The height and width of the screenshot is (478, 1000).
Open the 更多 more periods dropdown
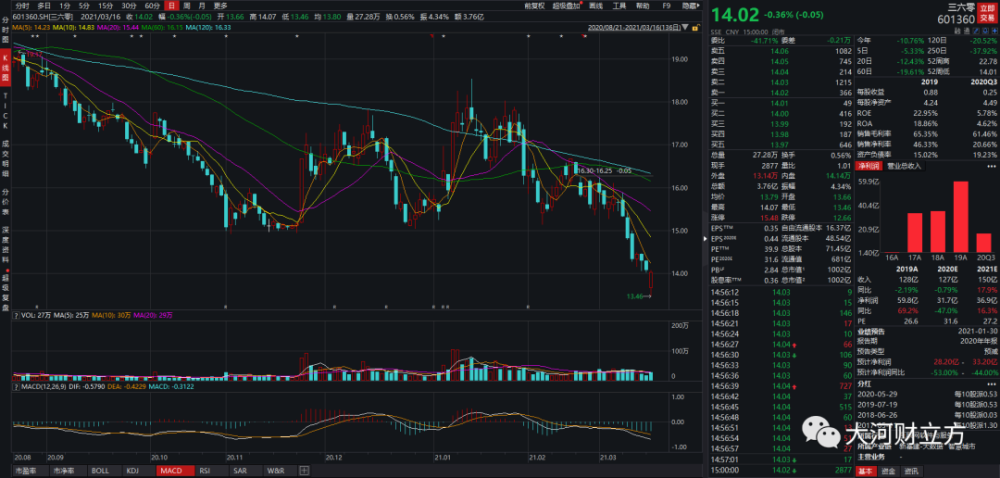pyautogui.click(x=221, y=5)
